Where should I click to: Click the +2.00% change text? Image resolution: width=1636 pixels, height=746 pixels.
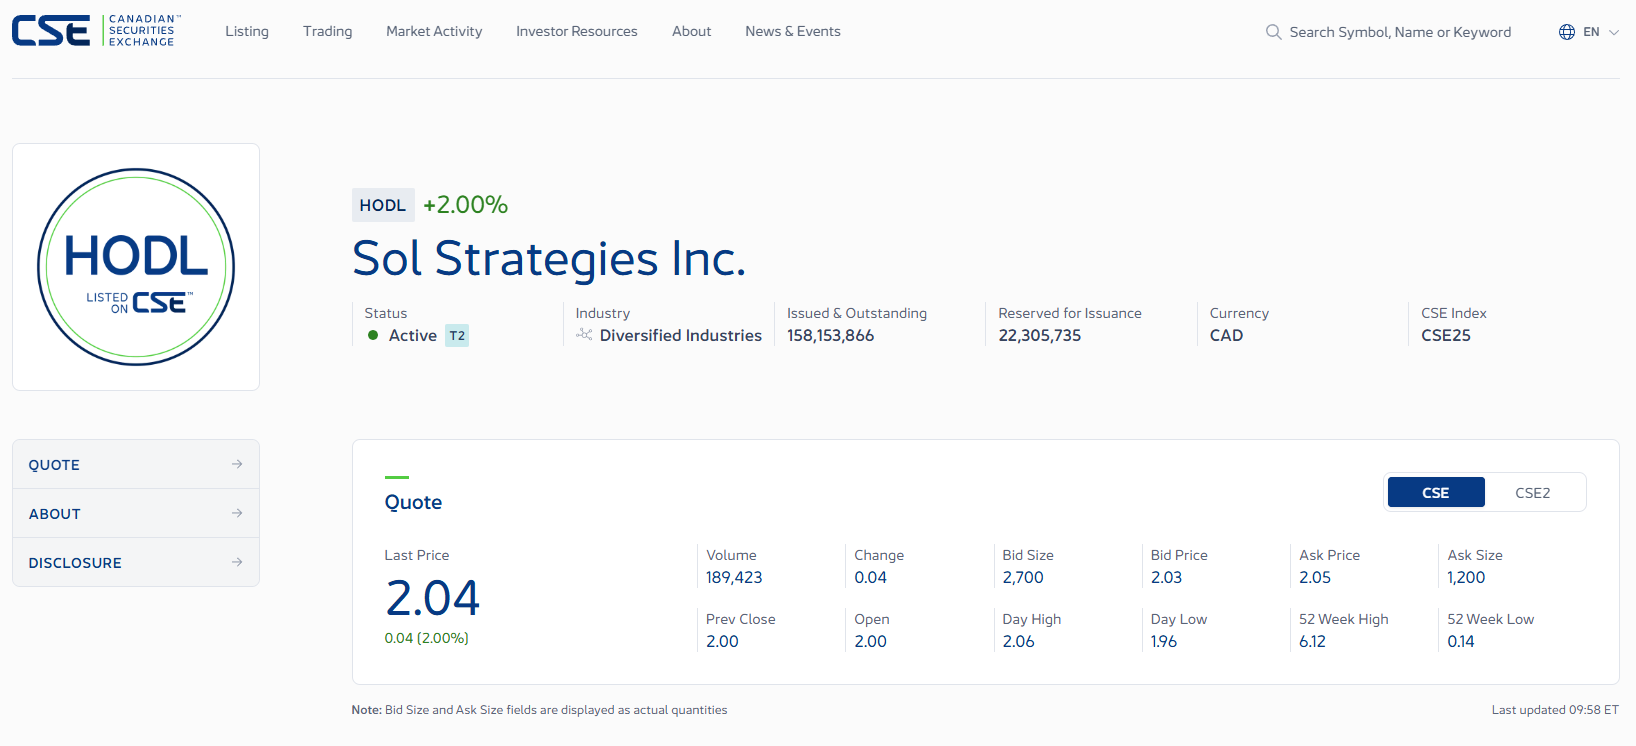465,205
